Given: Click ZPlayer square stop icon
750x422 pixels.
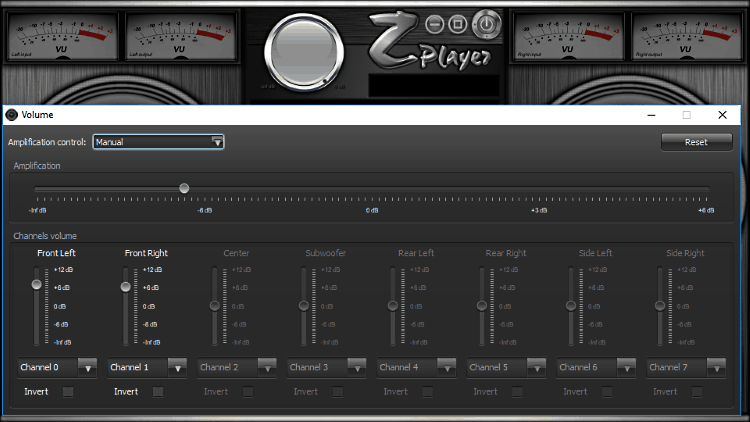Looking at the screenshot, I should tap(458, 24).
